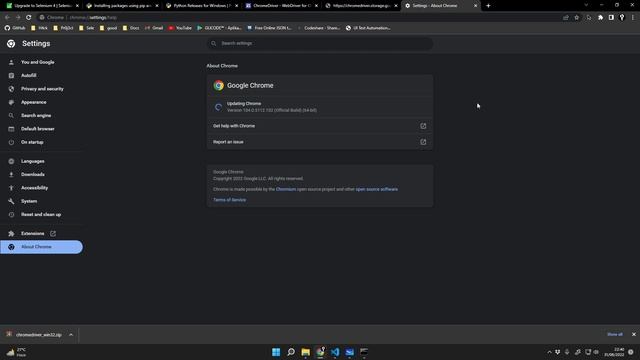Go forward in browser history
The height and width of the screenshot is (360, 640).
point(18,18)
